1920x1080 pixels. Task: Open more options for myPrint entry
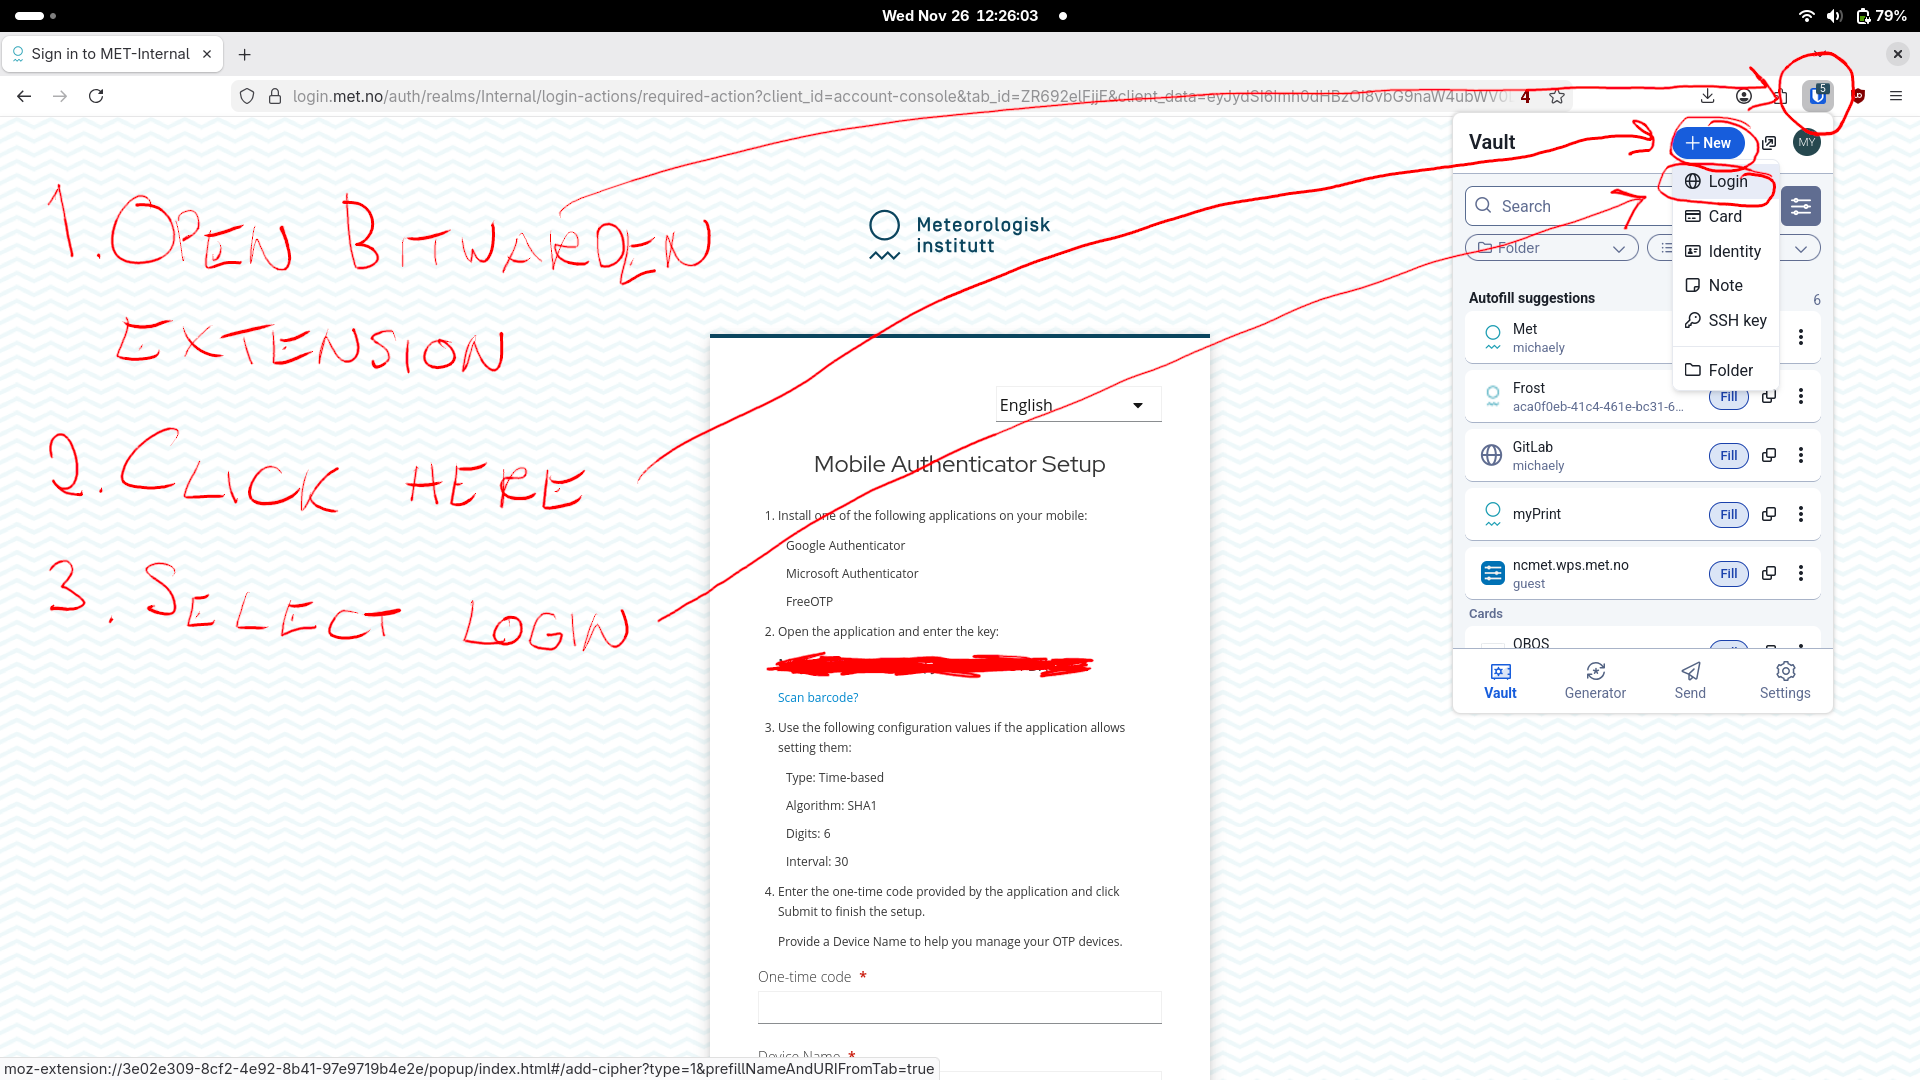(1800, 514)
